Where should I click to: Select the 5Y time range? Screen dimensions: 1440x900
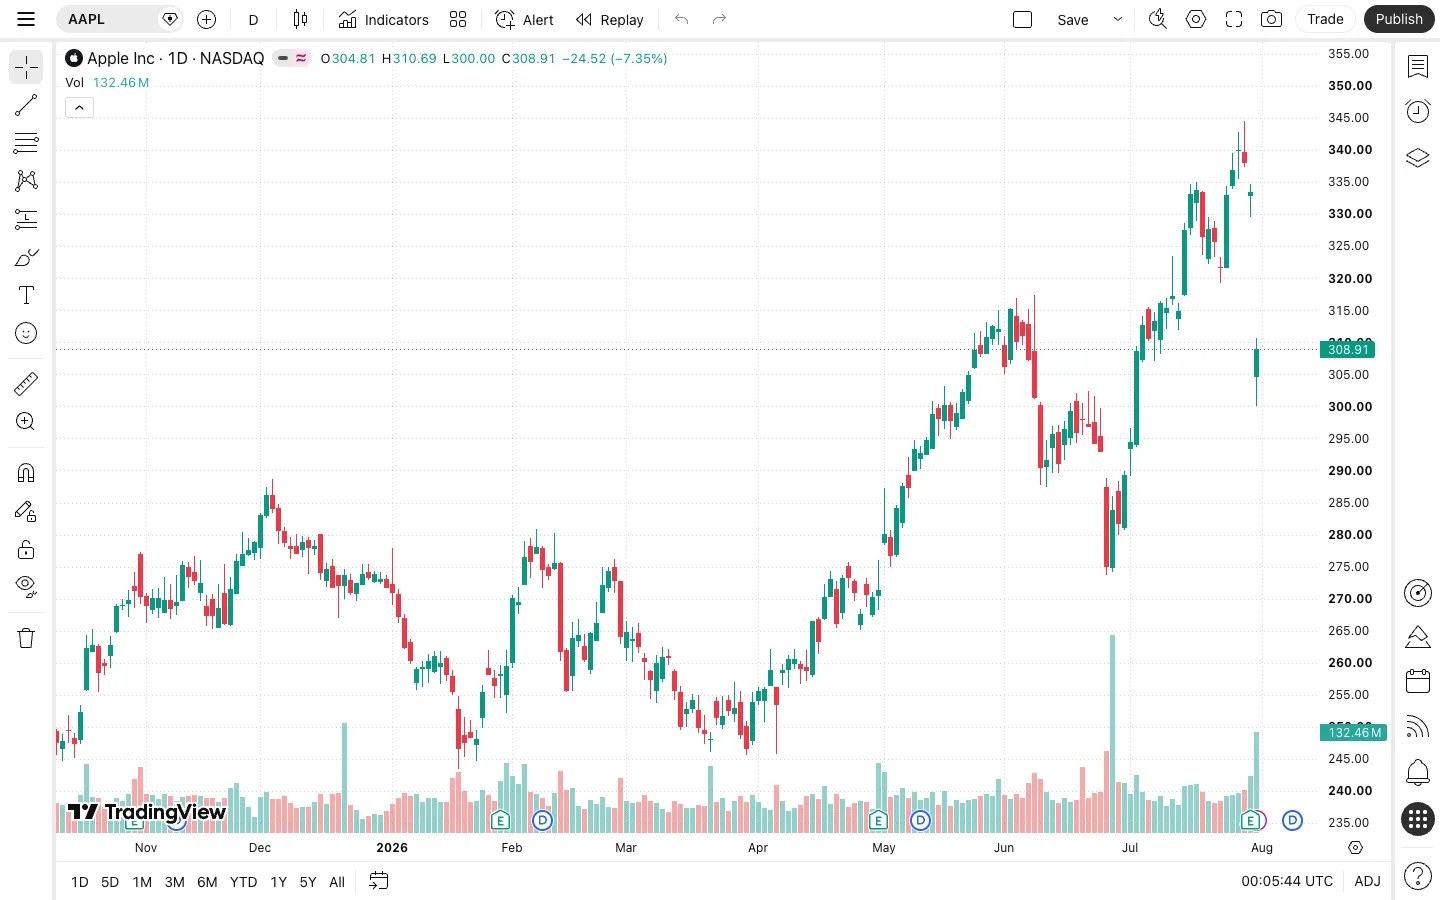click(x=308, y=882)
